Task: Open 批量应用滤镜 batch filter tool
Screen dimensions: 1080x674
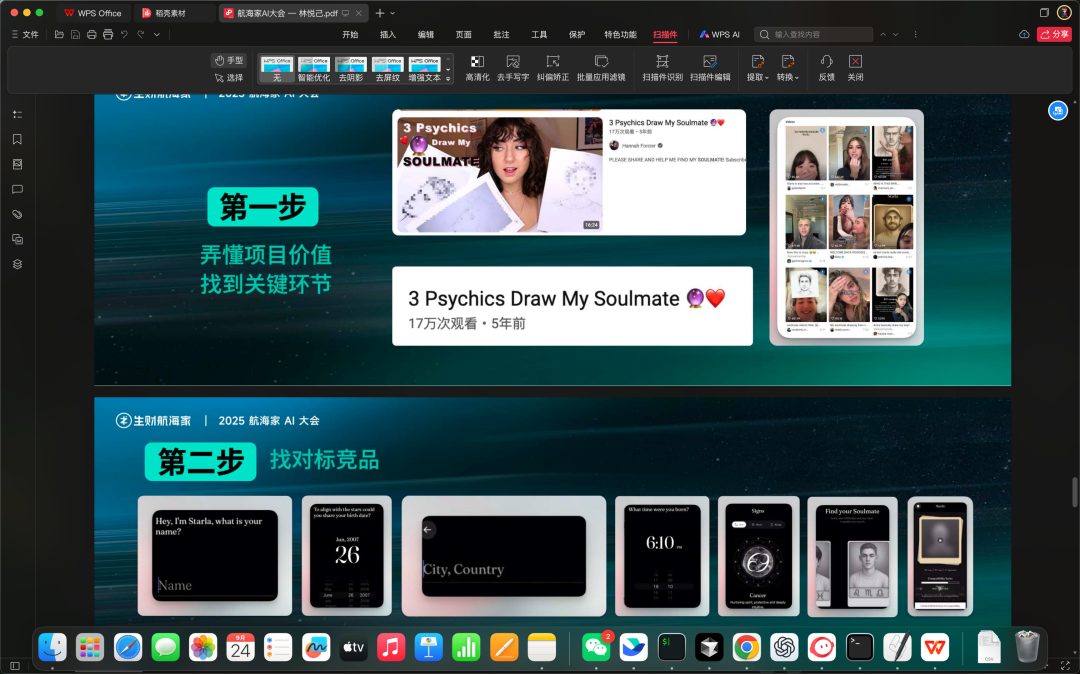Action: (x=601, y=68)
